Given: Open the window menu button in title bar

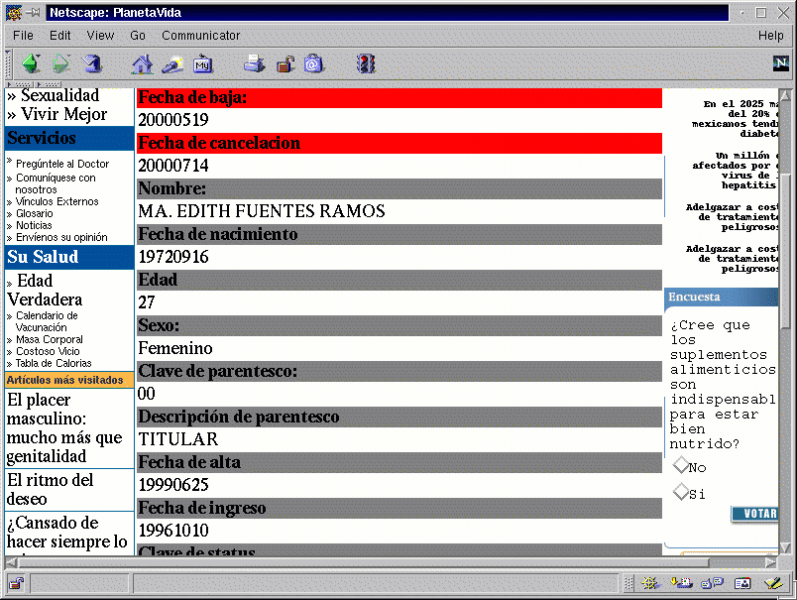Looking at the screenshot, I should click(13, 12).
